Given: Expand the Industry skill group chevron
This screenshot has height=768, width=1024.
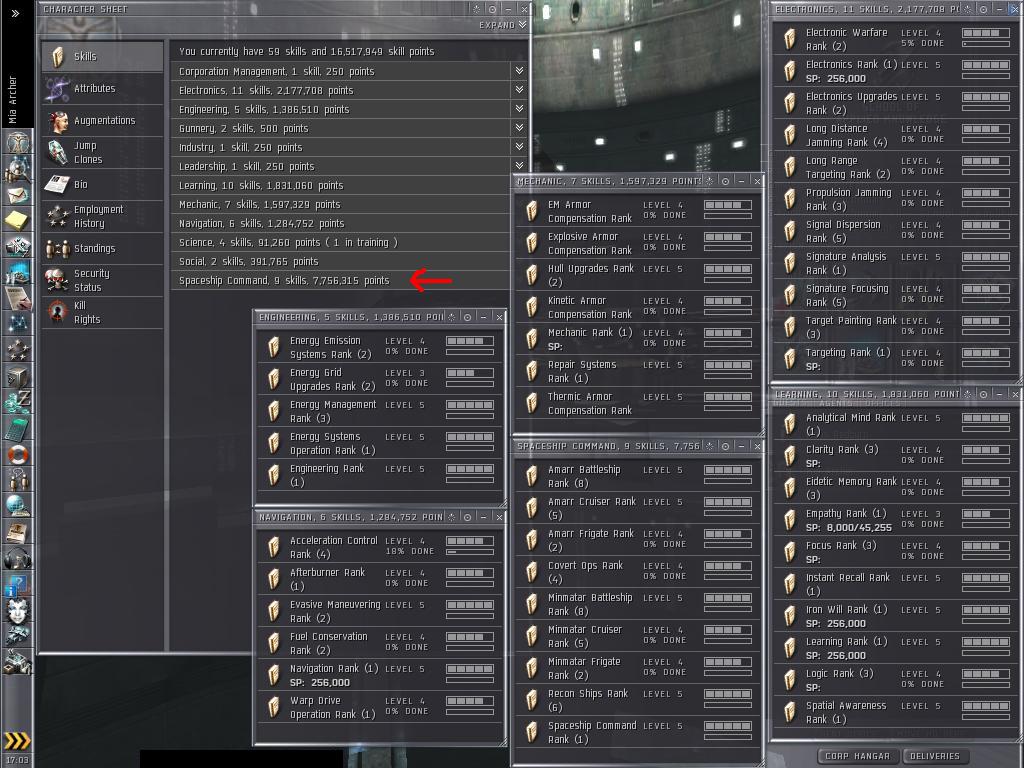Looking at the screenshot, I should 519,146.
